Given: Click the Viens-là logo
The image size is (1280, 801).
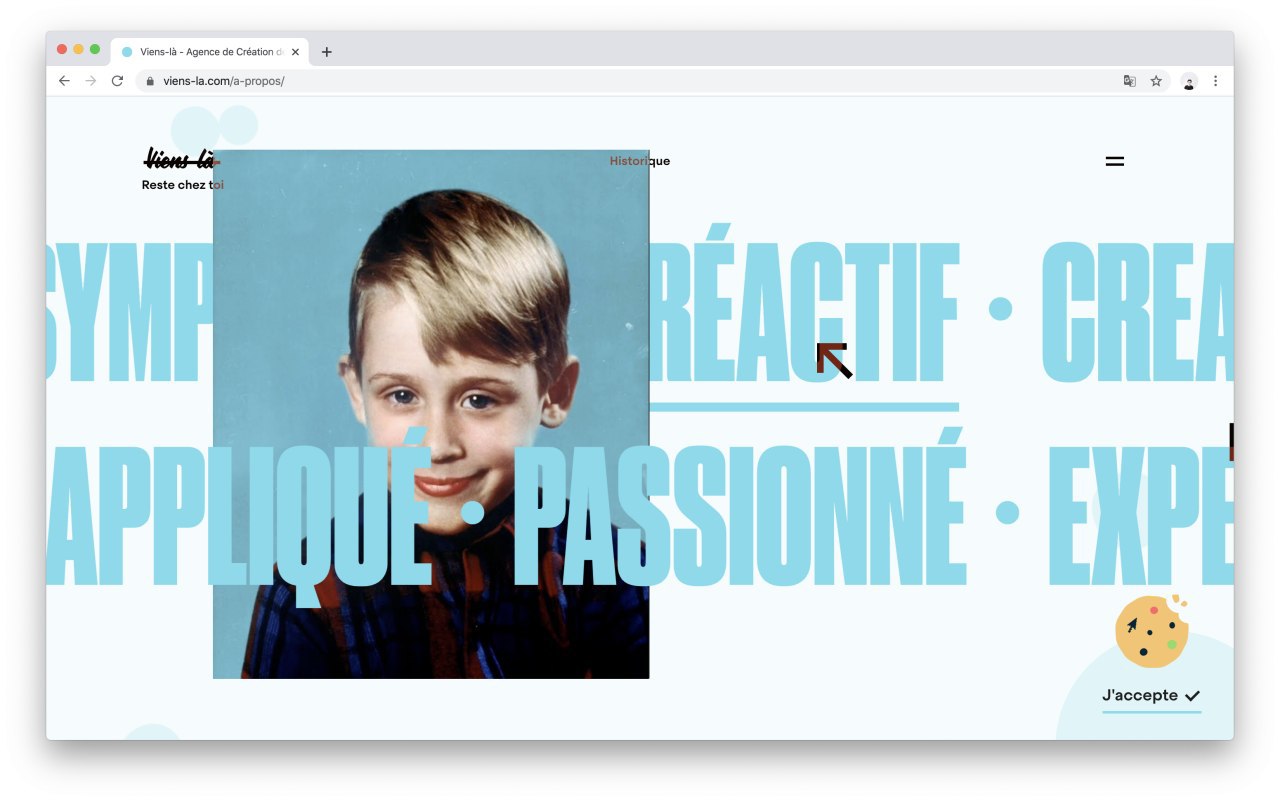Looking at the screenshot, I should tap(182, 159).
